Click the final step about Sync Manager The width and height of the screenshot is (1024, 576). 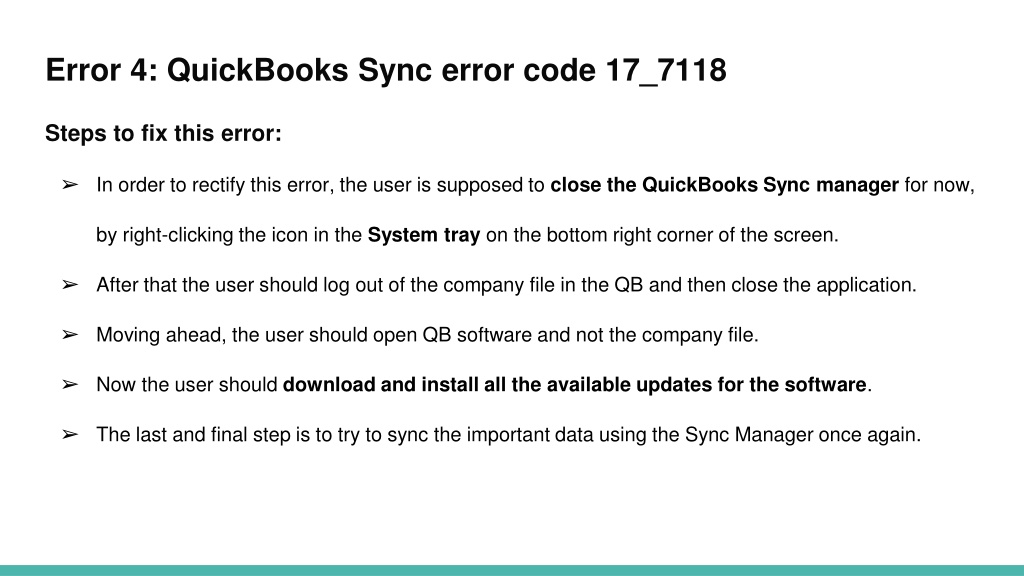(508, 435)
